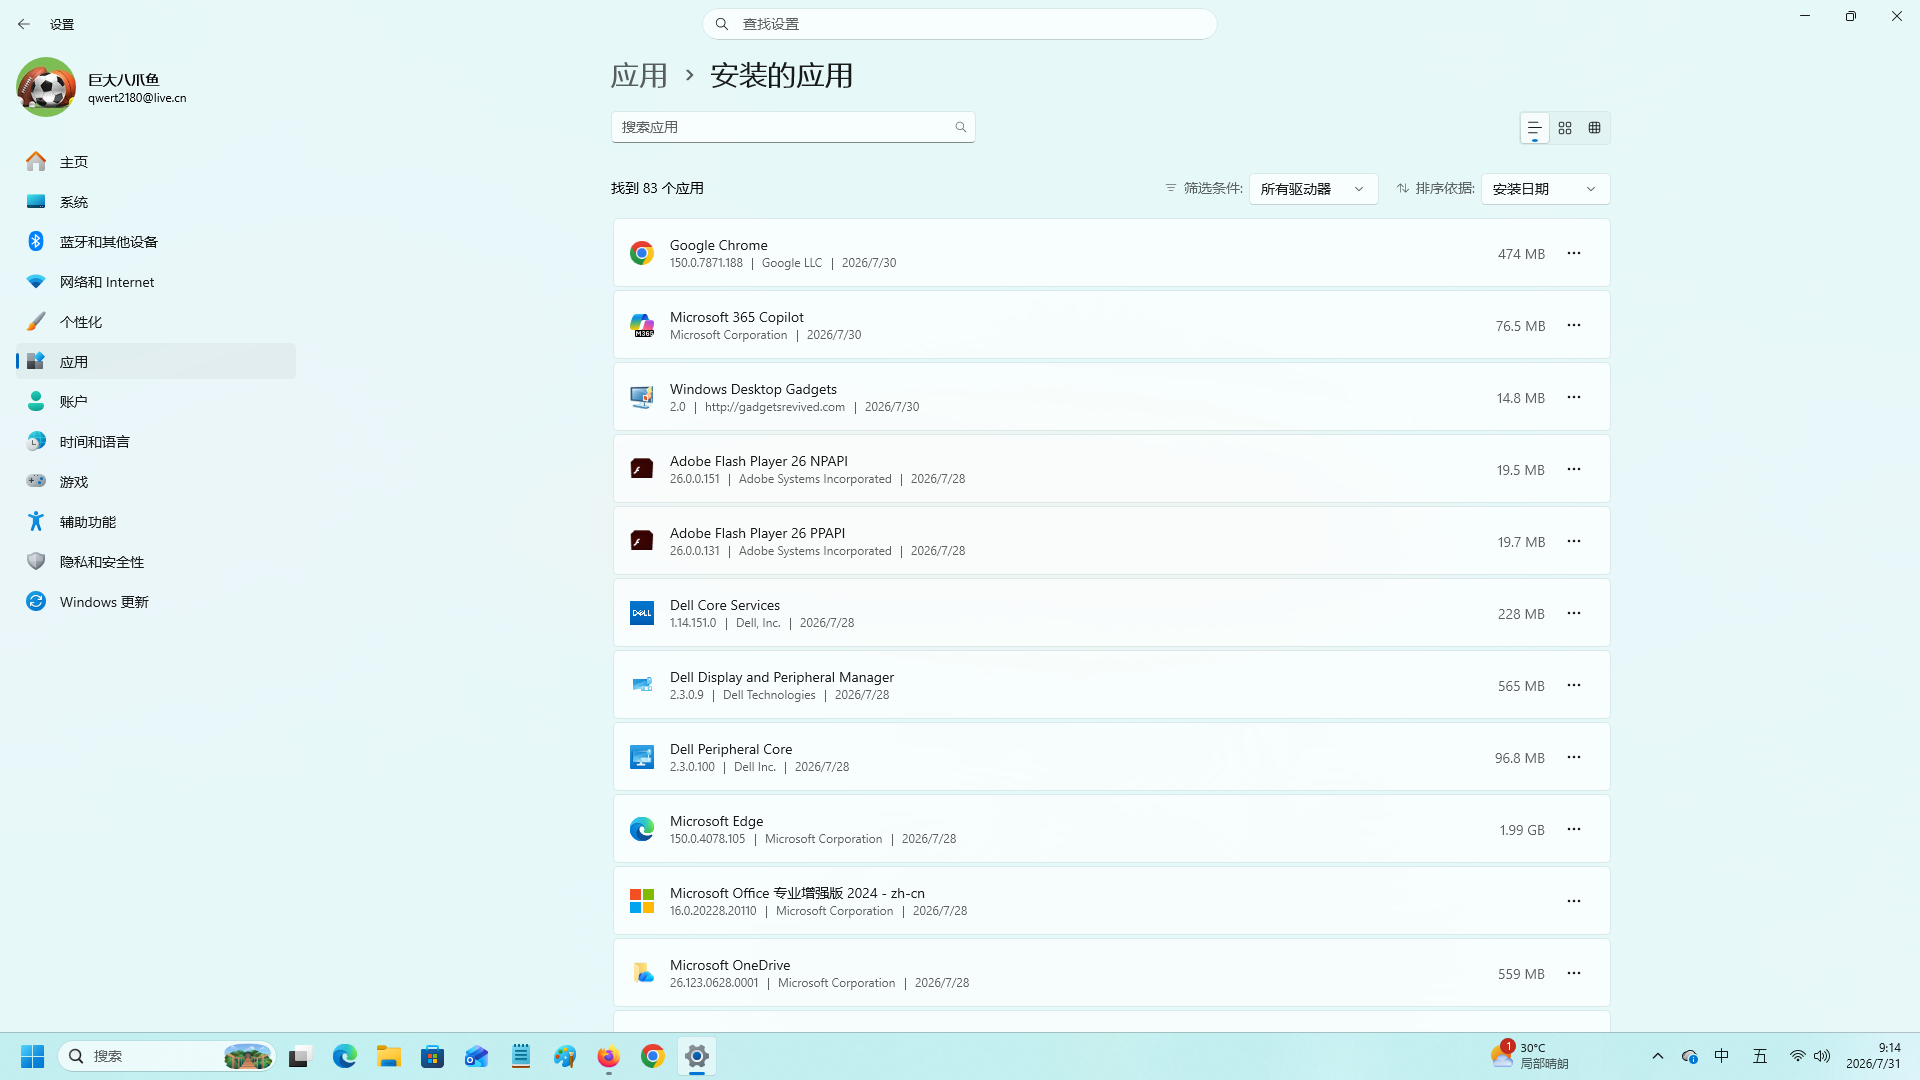Open the Windows Start menu
The width and height of the screenshot is (1920, 1080).
point(32,1056)
